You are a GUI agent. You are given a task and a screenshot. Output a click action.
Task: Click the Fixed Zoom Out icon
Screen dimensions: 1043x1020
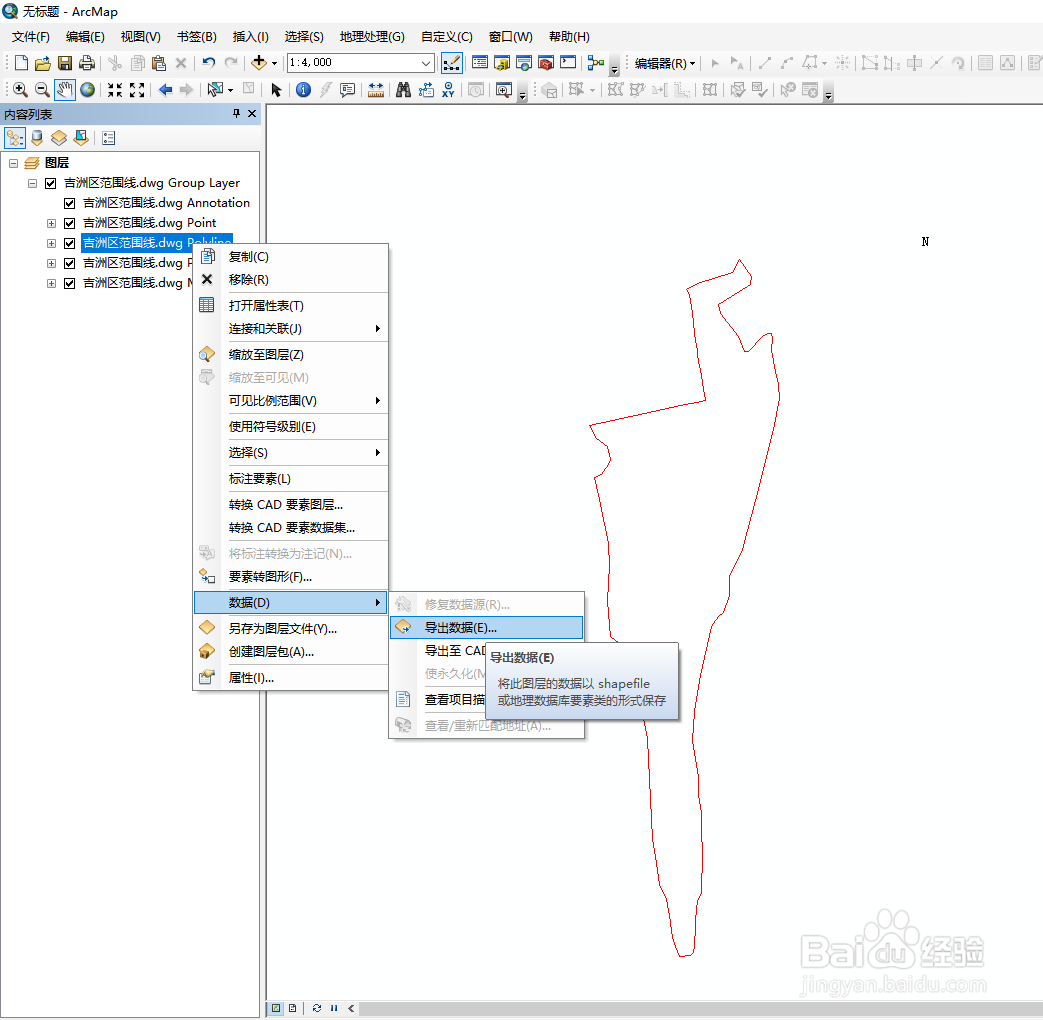click(137, 90)
